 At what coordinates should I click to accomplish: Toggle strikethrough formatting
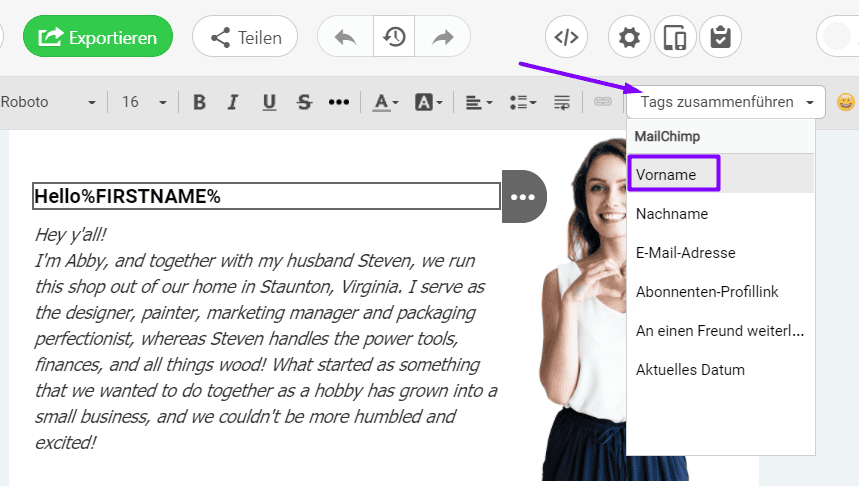tap(304, 102)
